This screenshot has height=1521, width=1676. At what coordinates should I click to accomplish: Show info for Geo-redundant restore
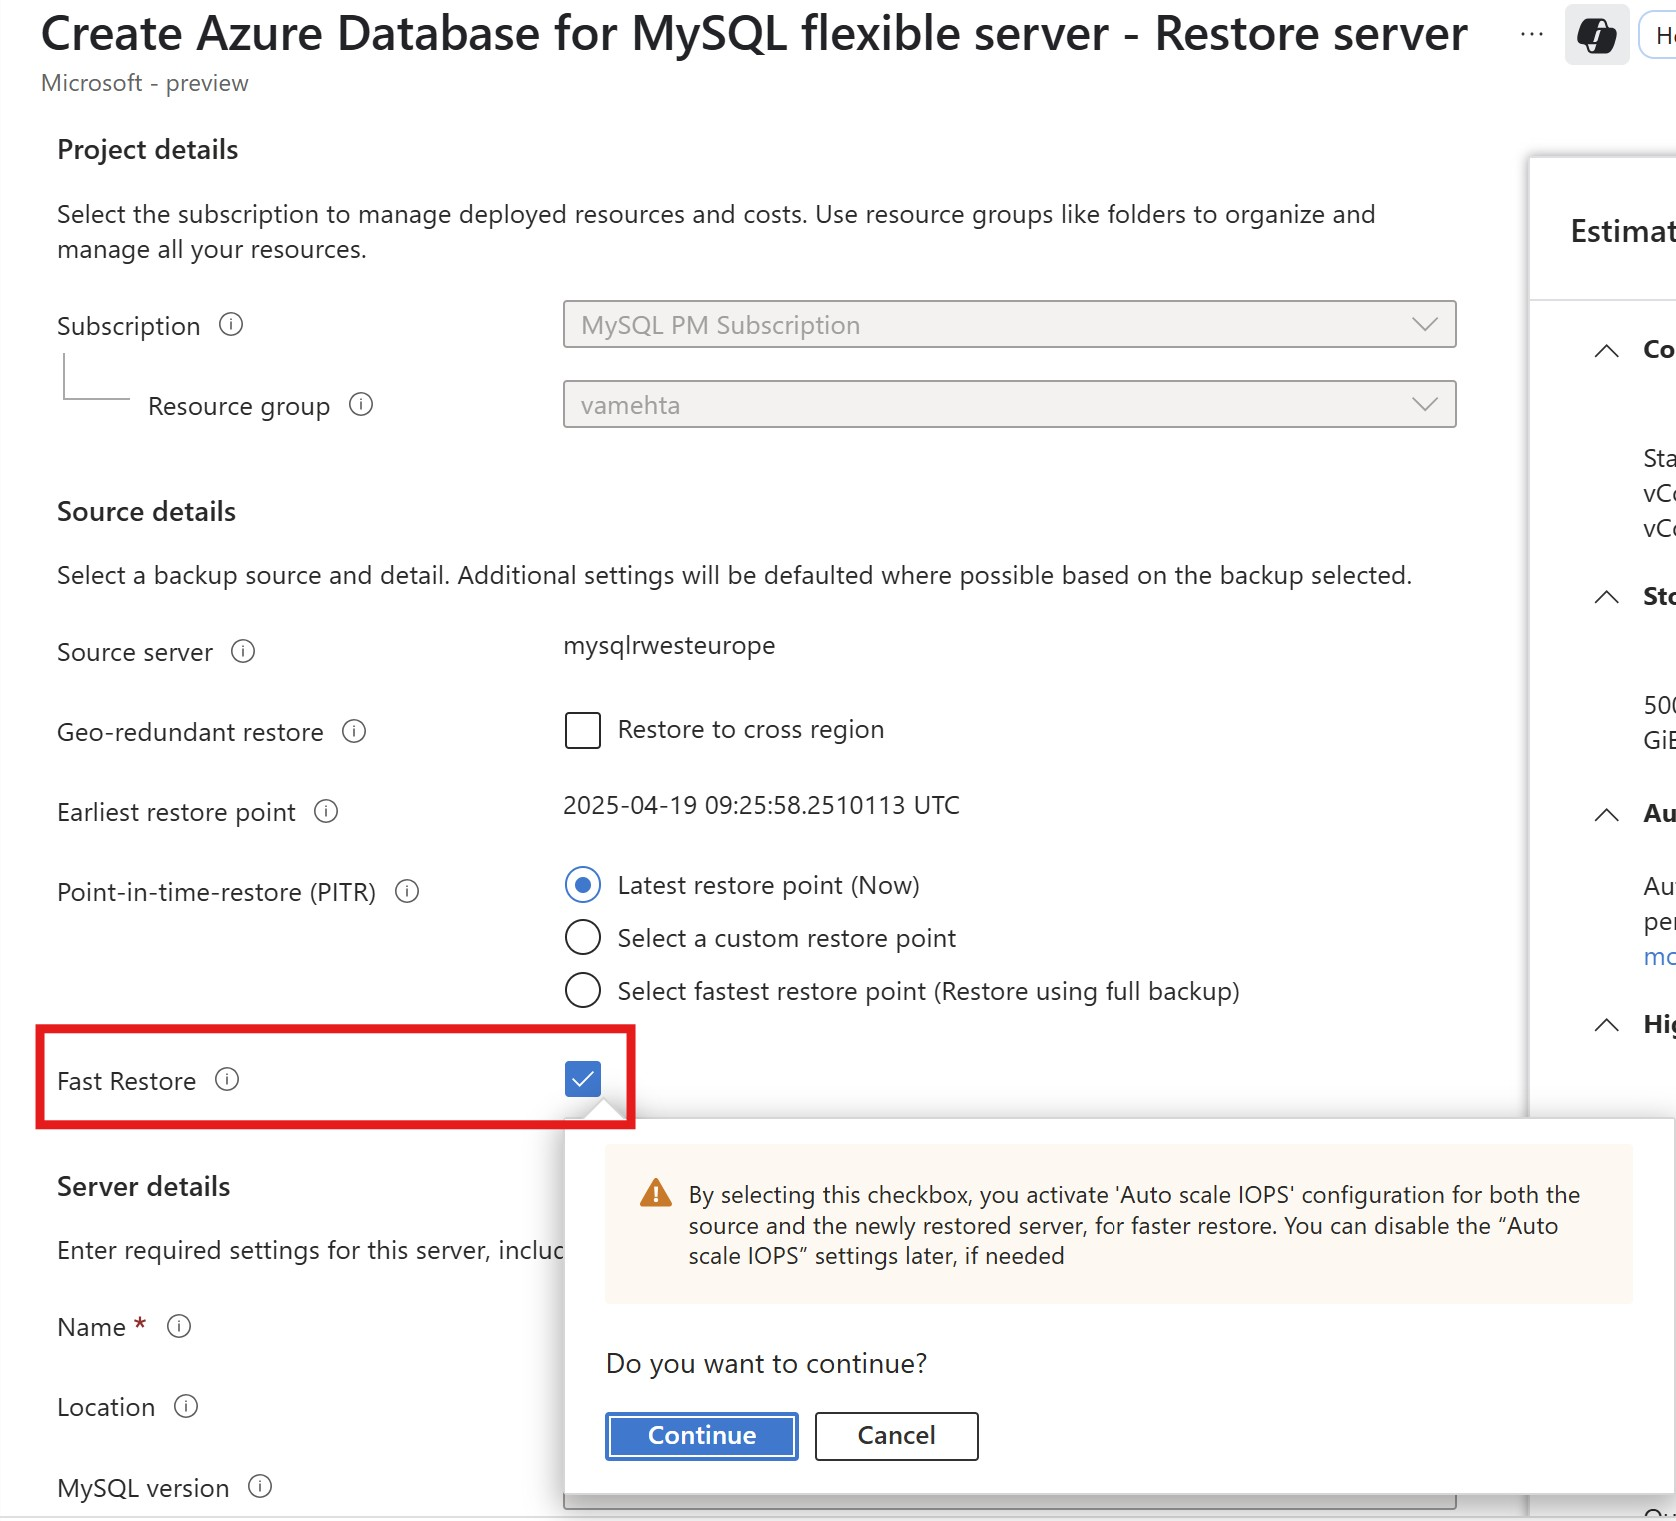tap(354, 732)
